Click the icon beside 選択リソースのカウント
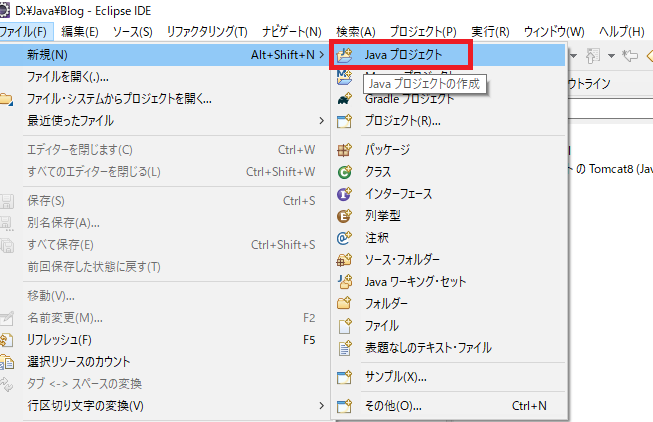The image size is (653, 422). coord(7,362)
